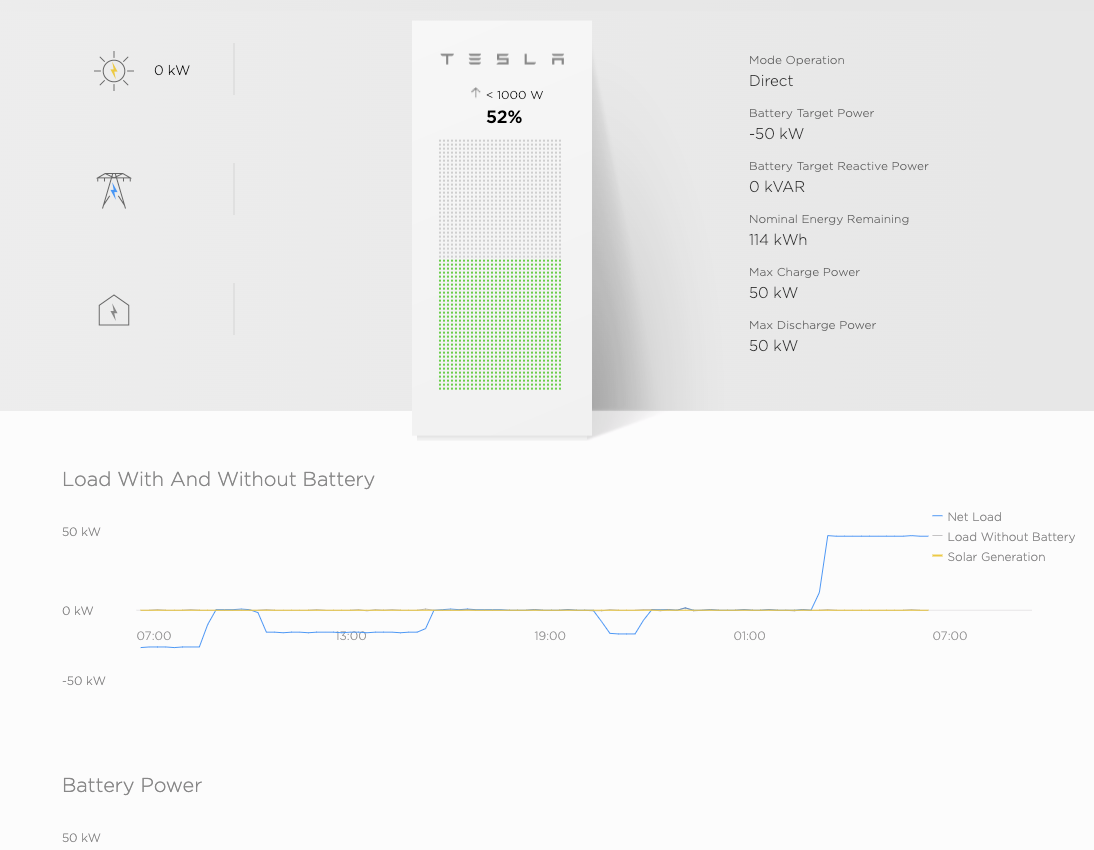Viewport: 1094px width, 850px height.
Task: Click the 13:00 mark on the load chart
Action: pyautogui.click(x=351, y=636)
